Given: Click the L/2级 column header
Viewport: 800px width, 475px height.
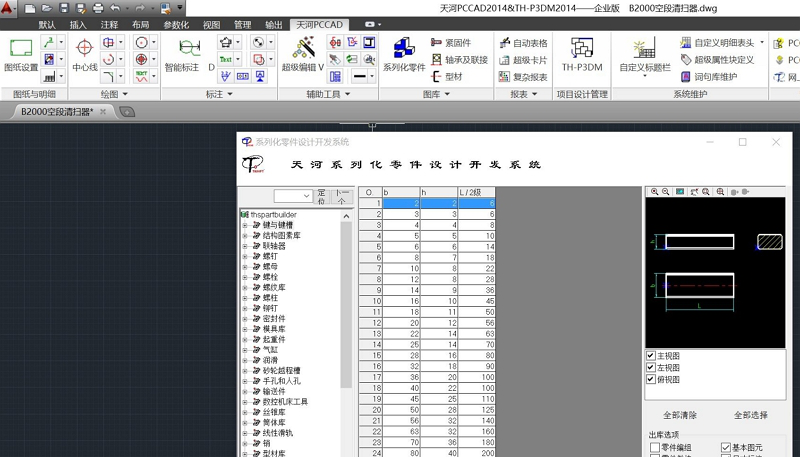Looking at the screenshot, I should coord(476,192).
